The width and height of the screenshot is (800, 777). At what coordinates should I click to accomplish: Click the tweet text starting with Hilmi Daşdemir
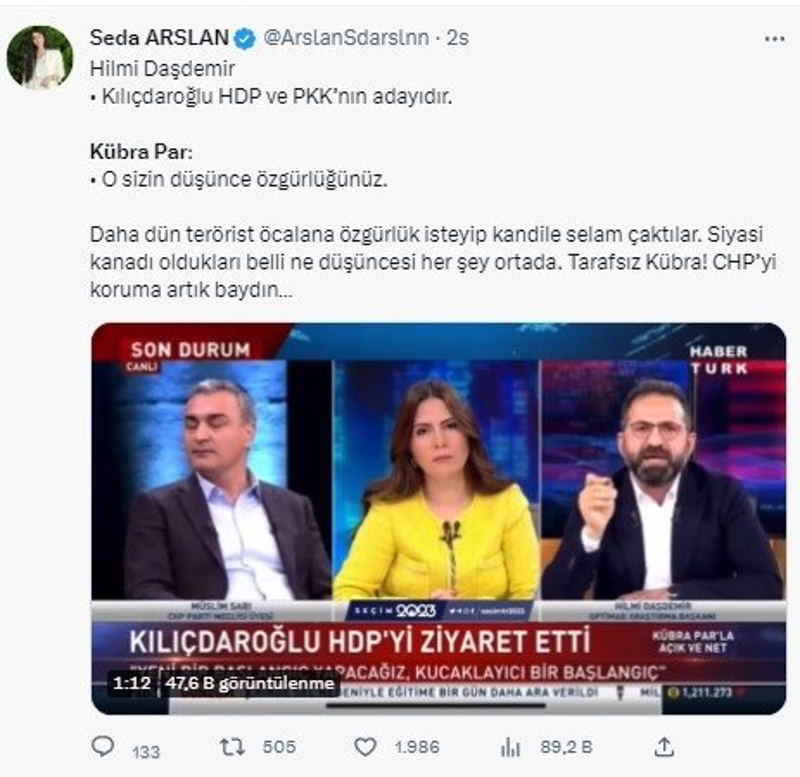433,179
